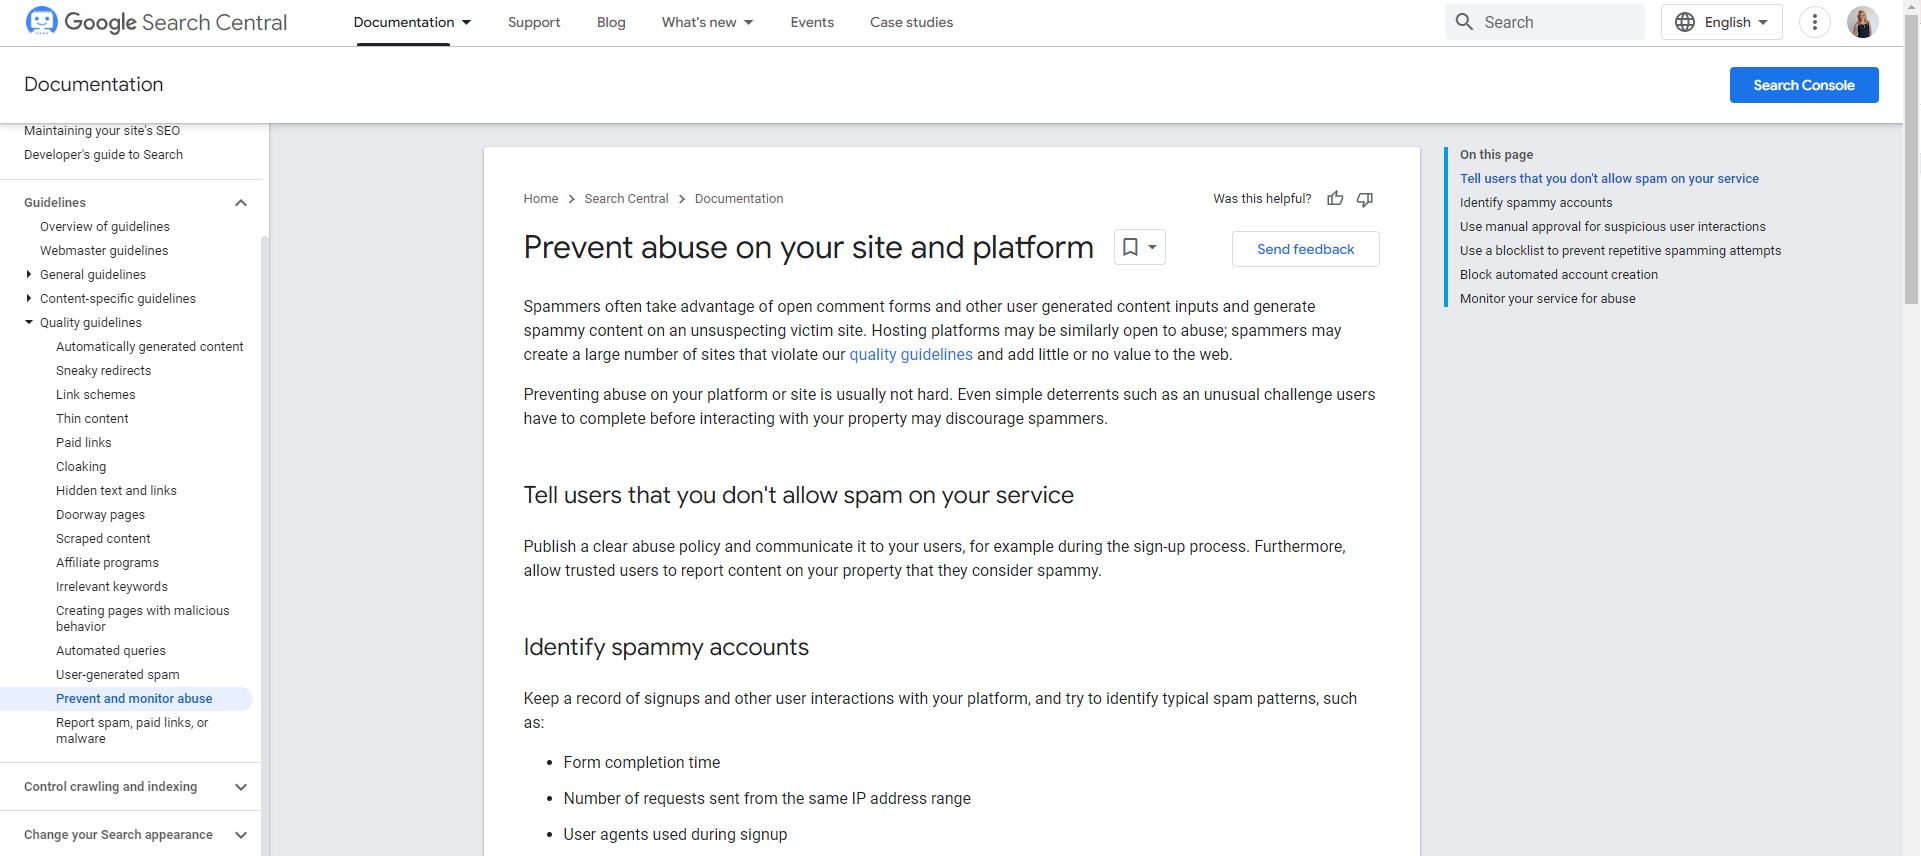Click the Documentation breadcrumb link

739,199
